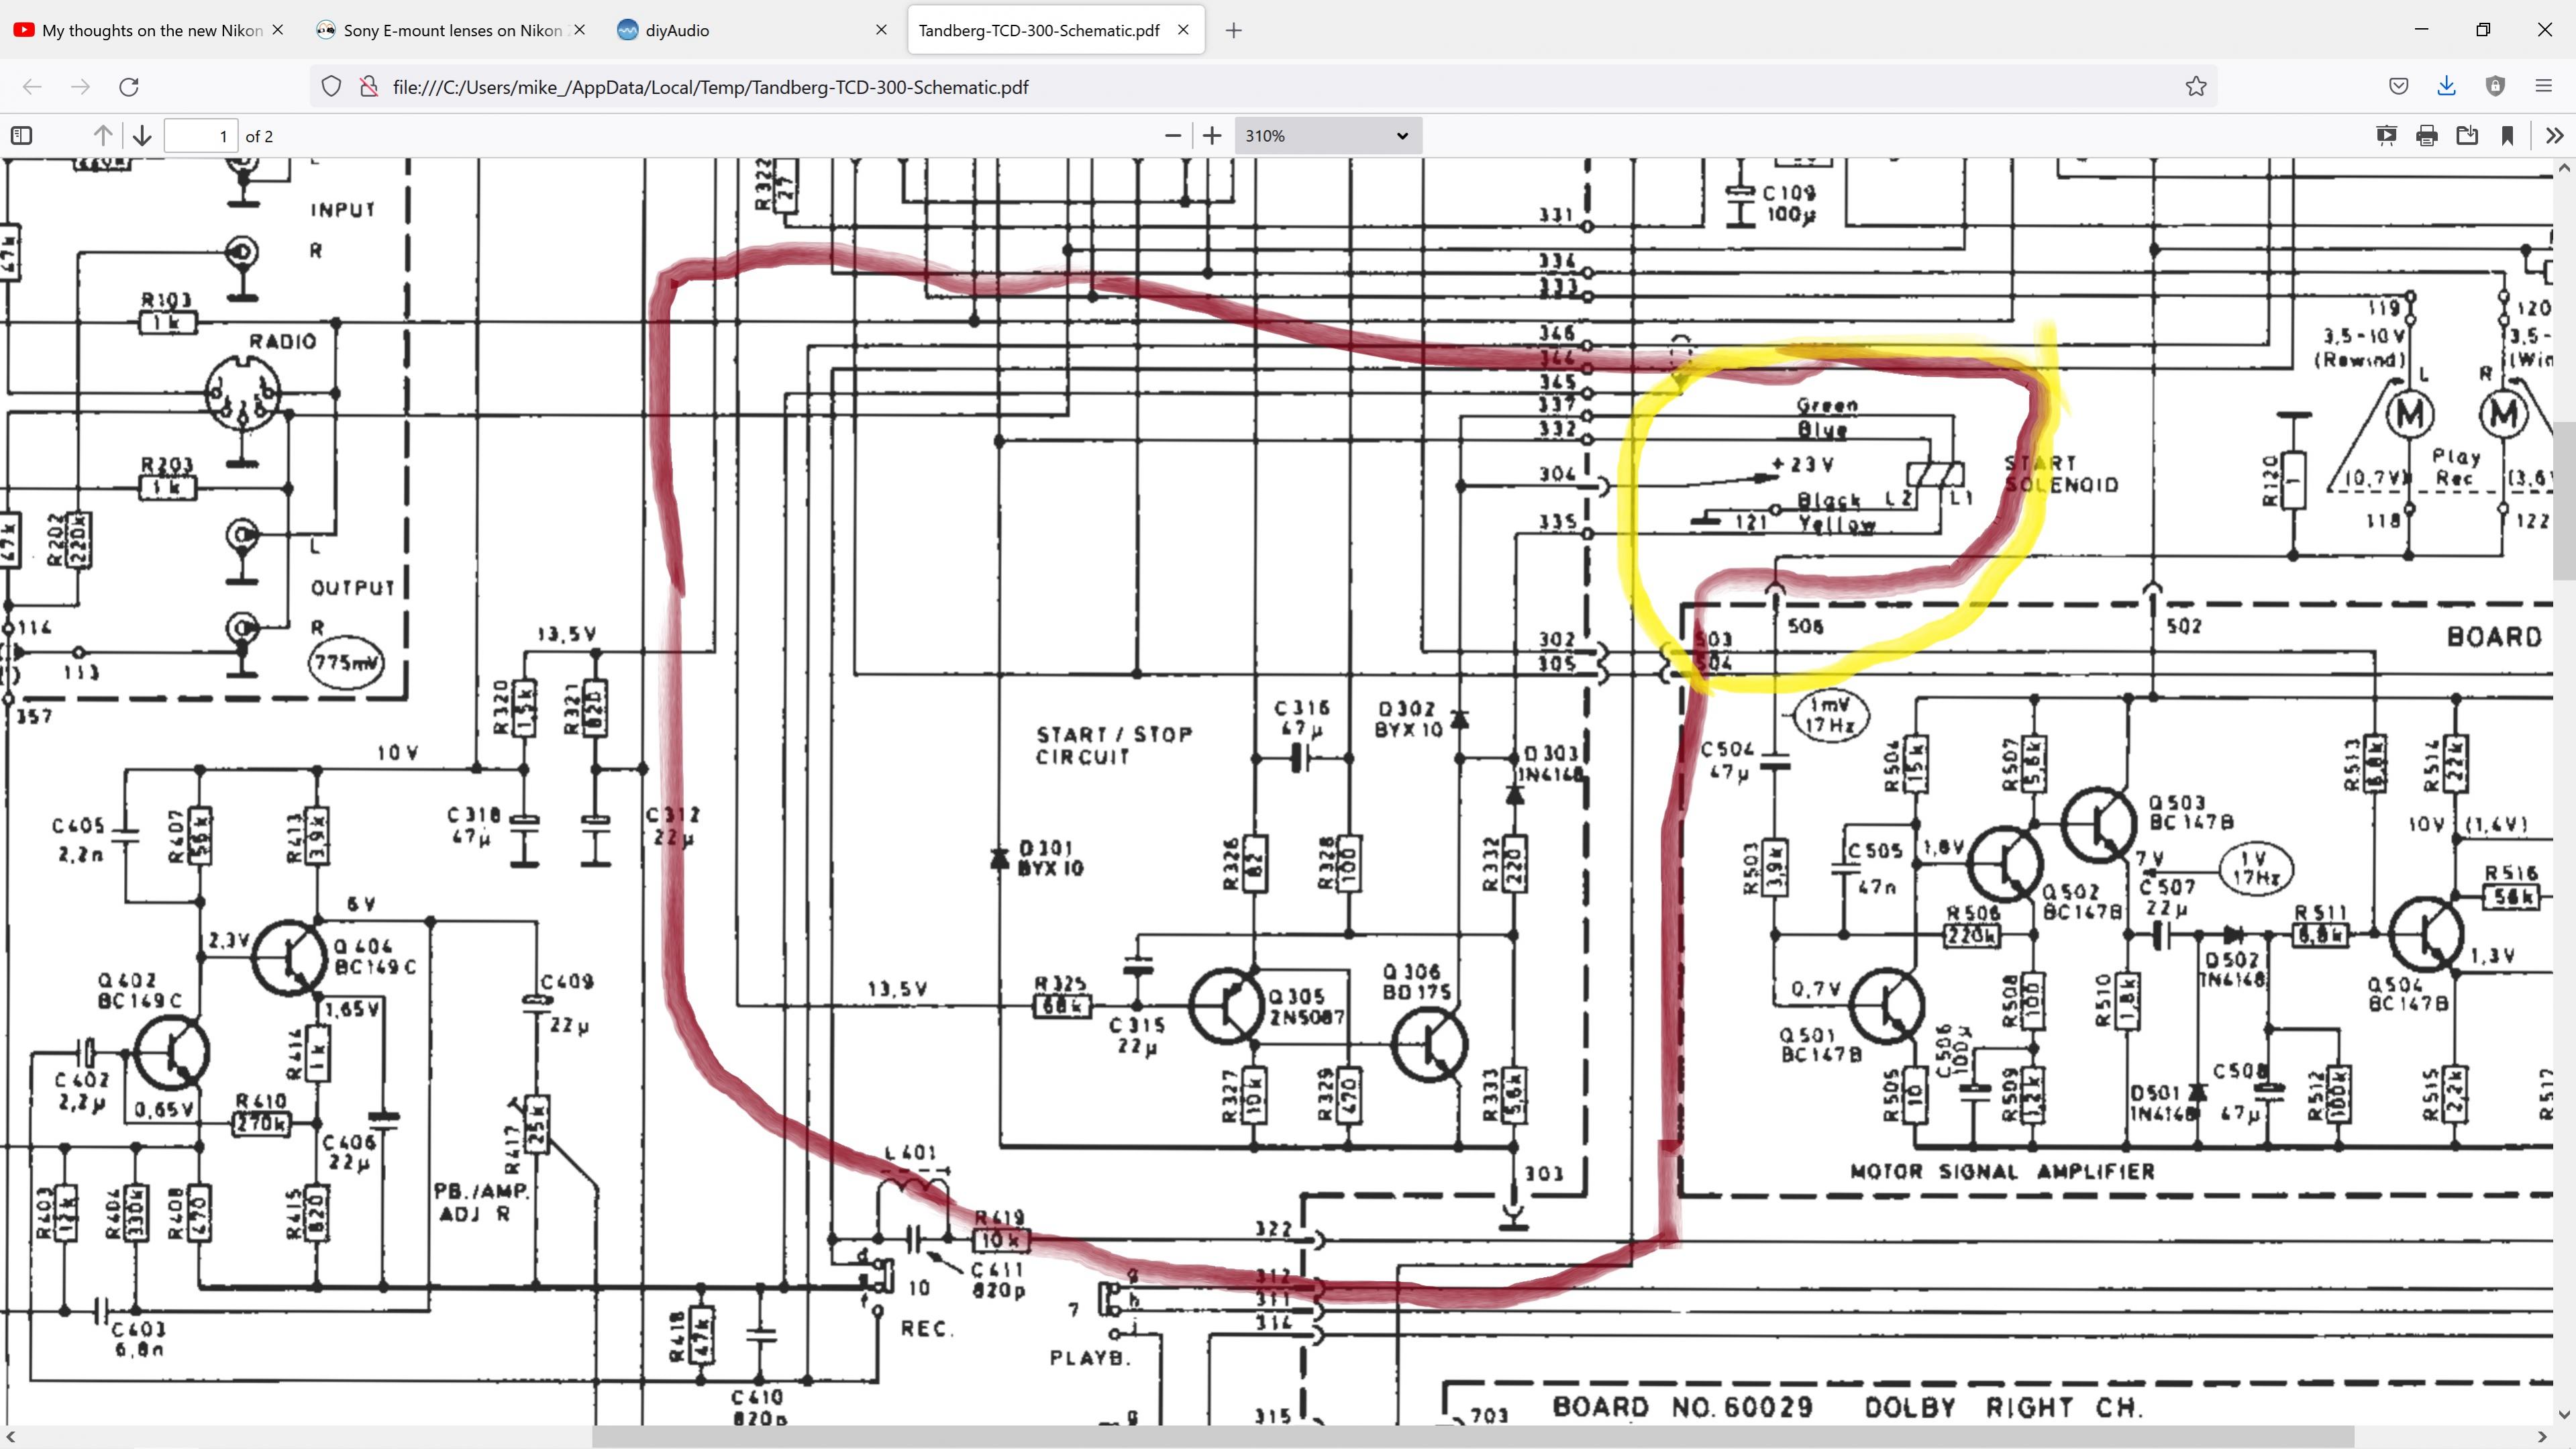
Task: Click the DOLBY RIGHT CH. text
Action: click(x=2005, y=1407)
